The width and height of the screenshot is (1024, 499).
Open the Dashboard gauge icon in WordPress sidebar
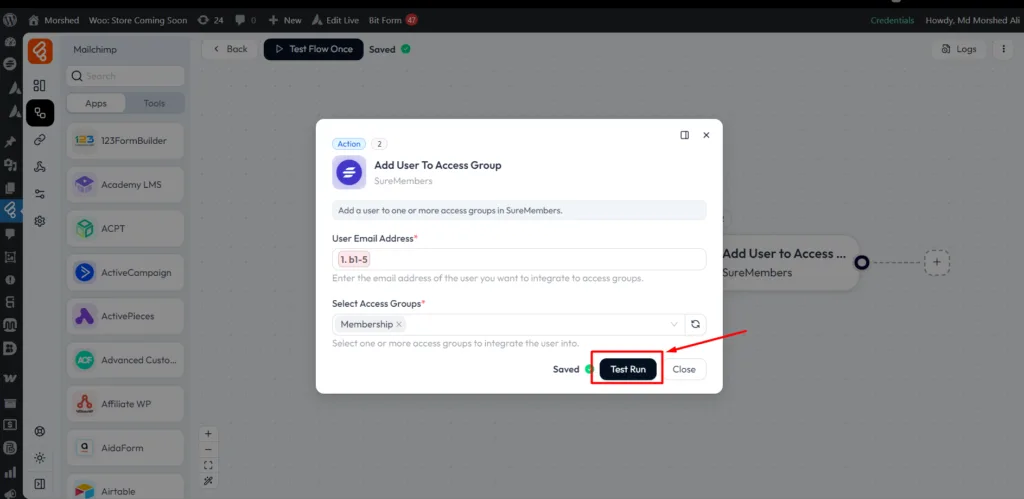tap(10, 42)
